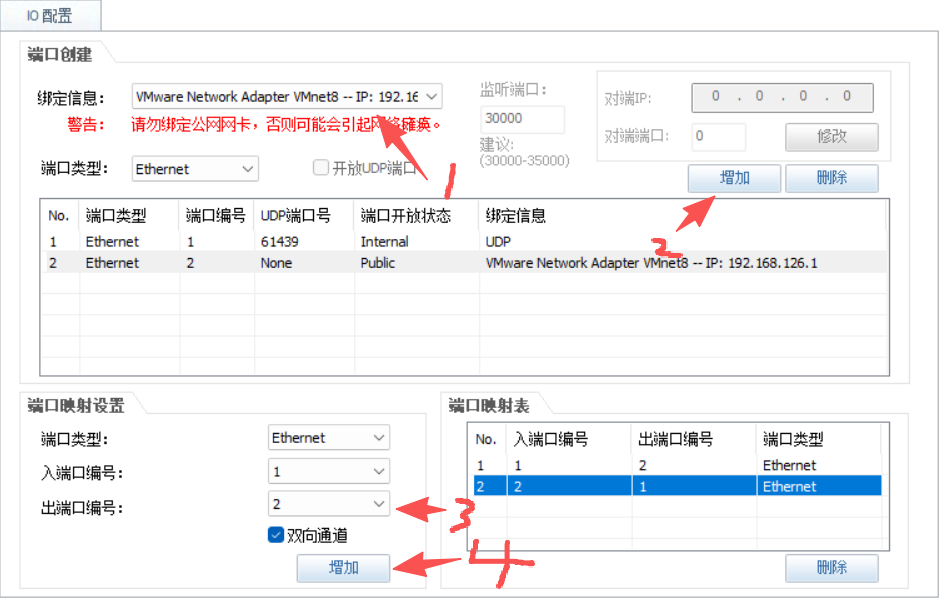Click 增加 button in 端口映射设置
Viewport: 939px width, 598px height.
(343, 567)
